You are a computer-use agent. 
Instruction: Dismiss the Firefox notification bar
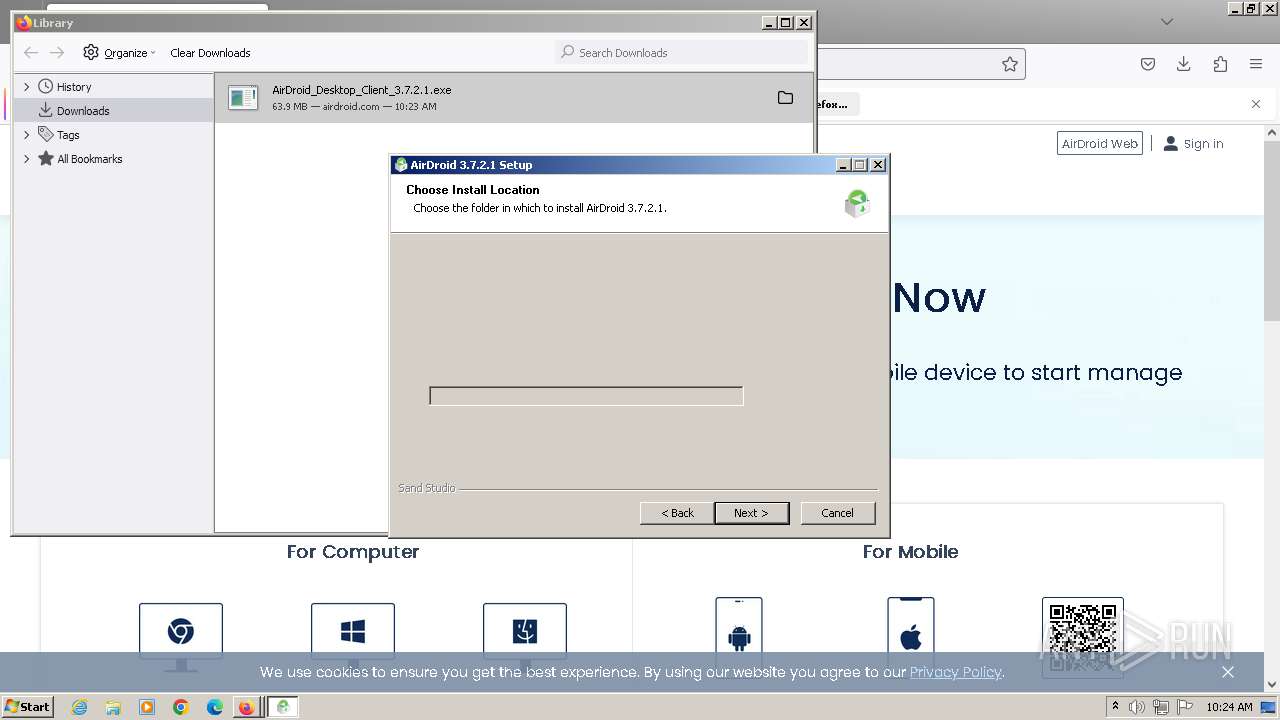[x=1256, y=104]
